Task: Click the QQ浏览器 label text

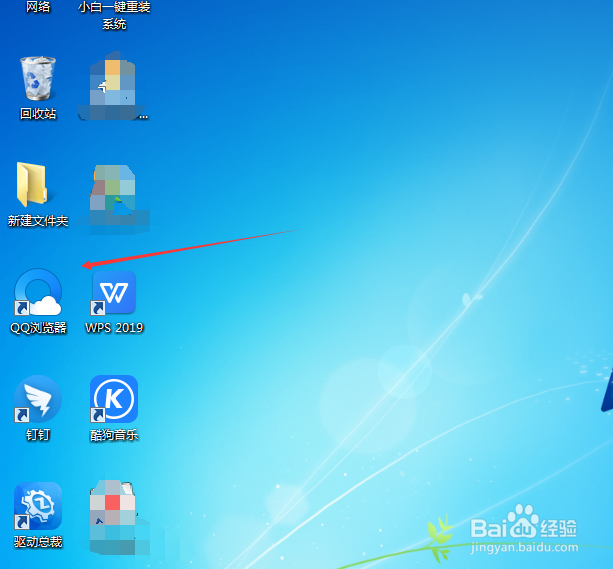Action: pos(38,328)
